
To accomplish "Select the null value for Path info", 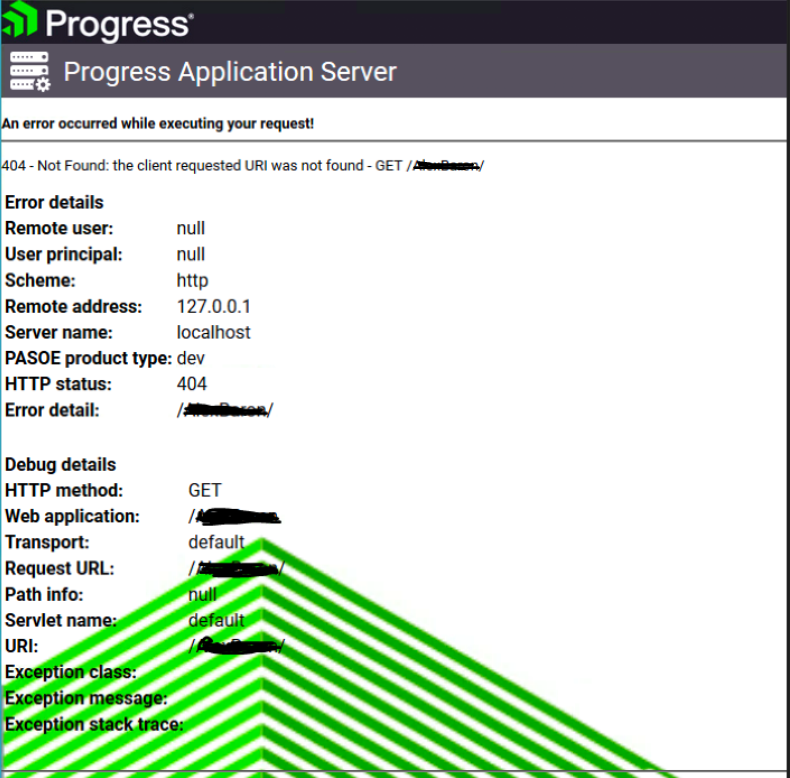I will [203, 595].
